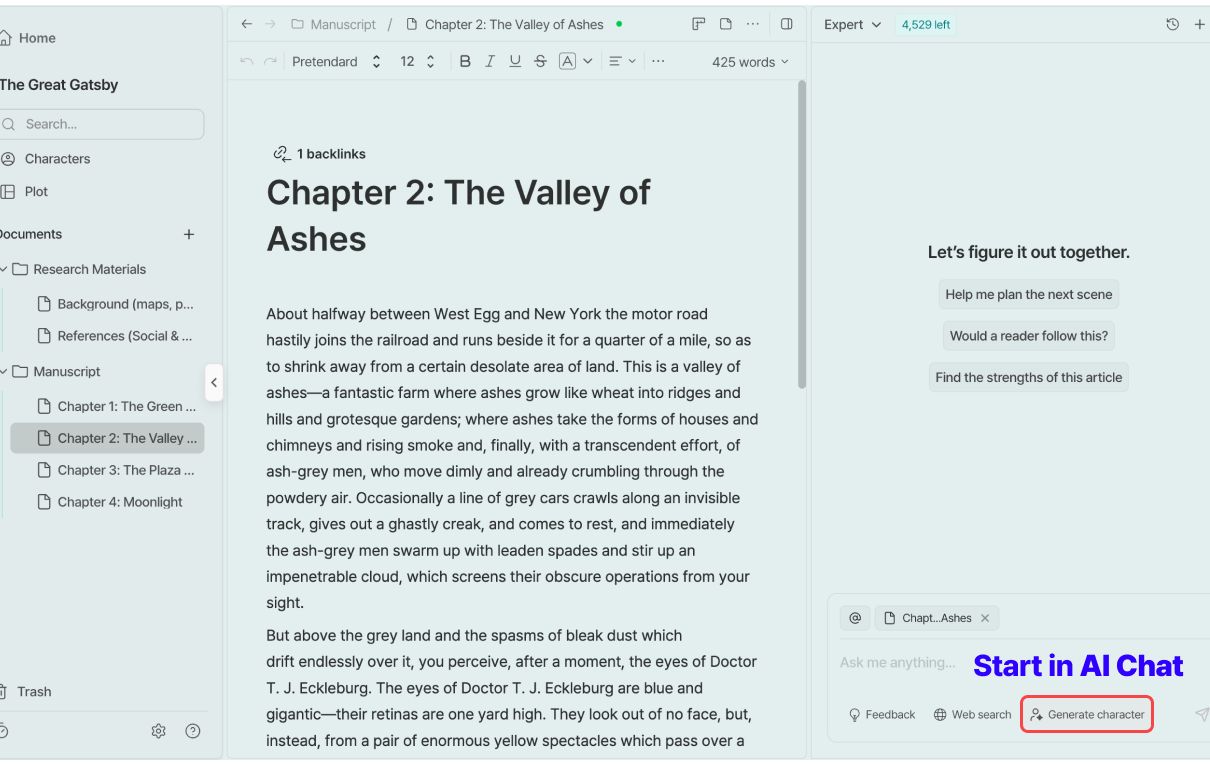Open the text color dropdown arrow
This screenshot has width=1210, height=765.
pos(588,61)
